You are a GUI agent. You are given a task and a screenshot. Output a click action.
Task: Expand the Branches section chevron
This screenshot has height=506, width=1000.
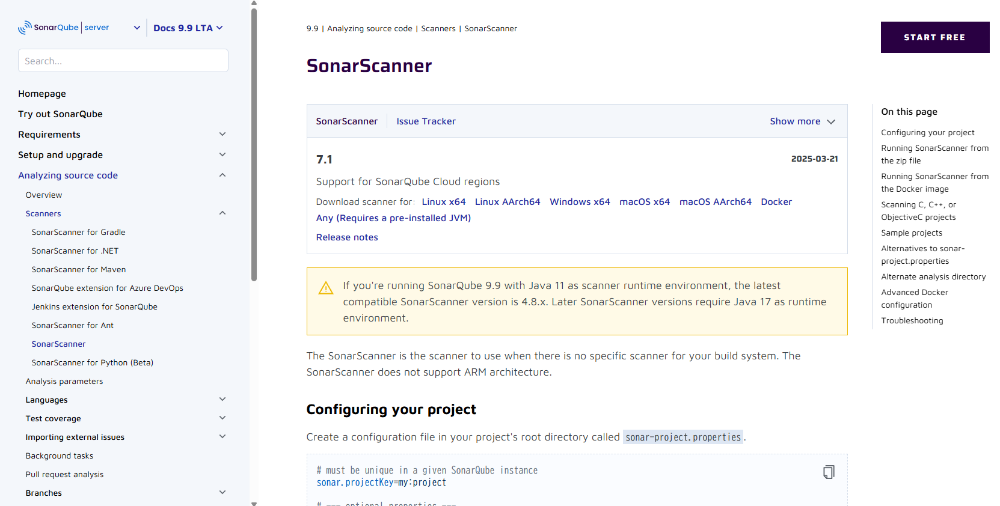click(x=223, y=493)
